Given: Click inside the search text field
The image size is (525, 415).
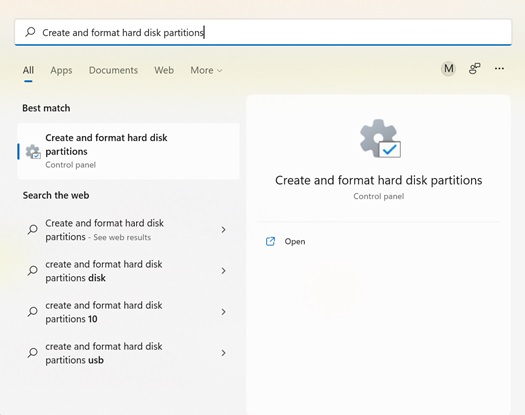Looking at the screenshot, I should click(x=263, y=32).
